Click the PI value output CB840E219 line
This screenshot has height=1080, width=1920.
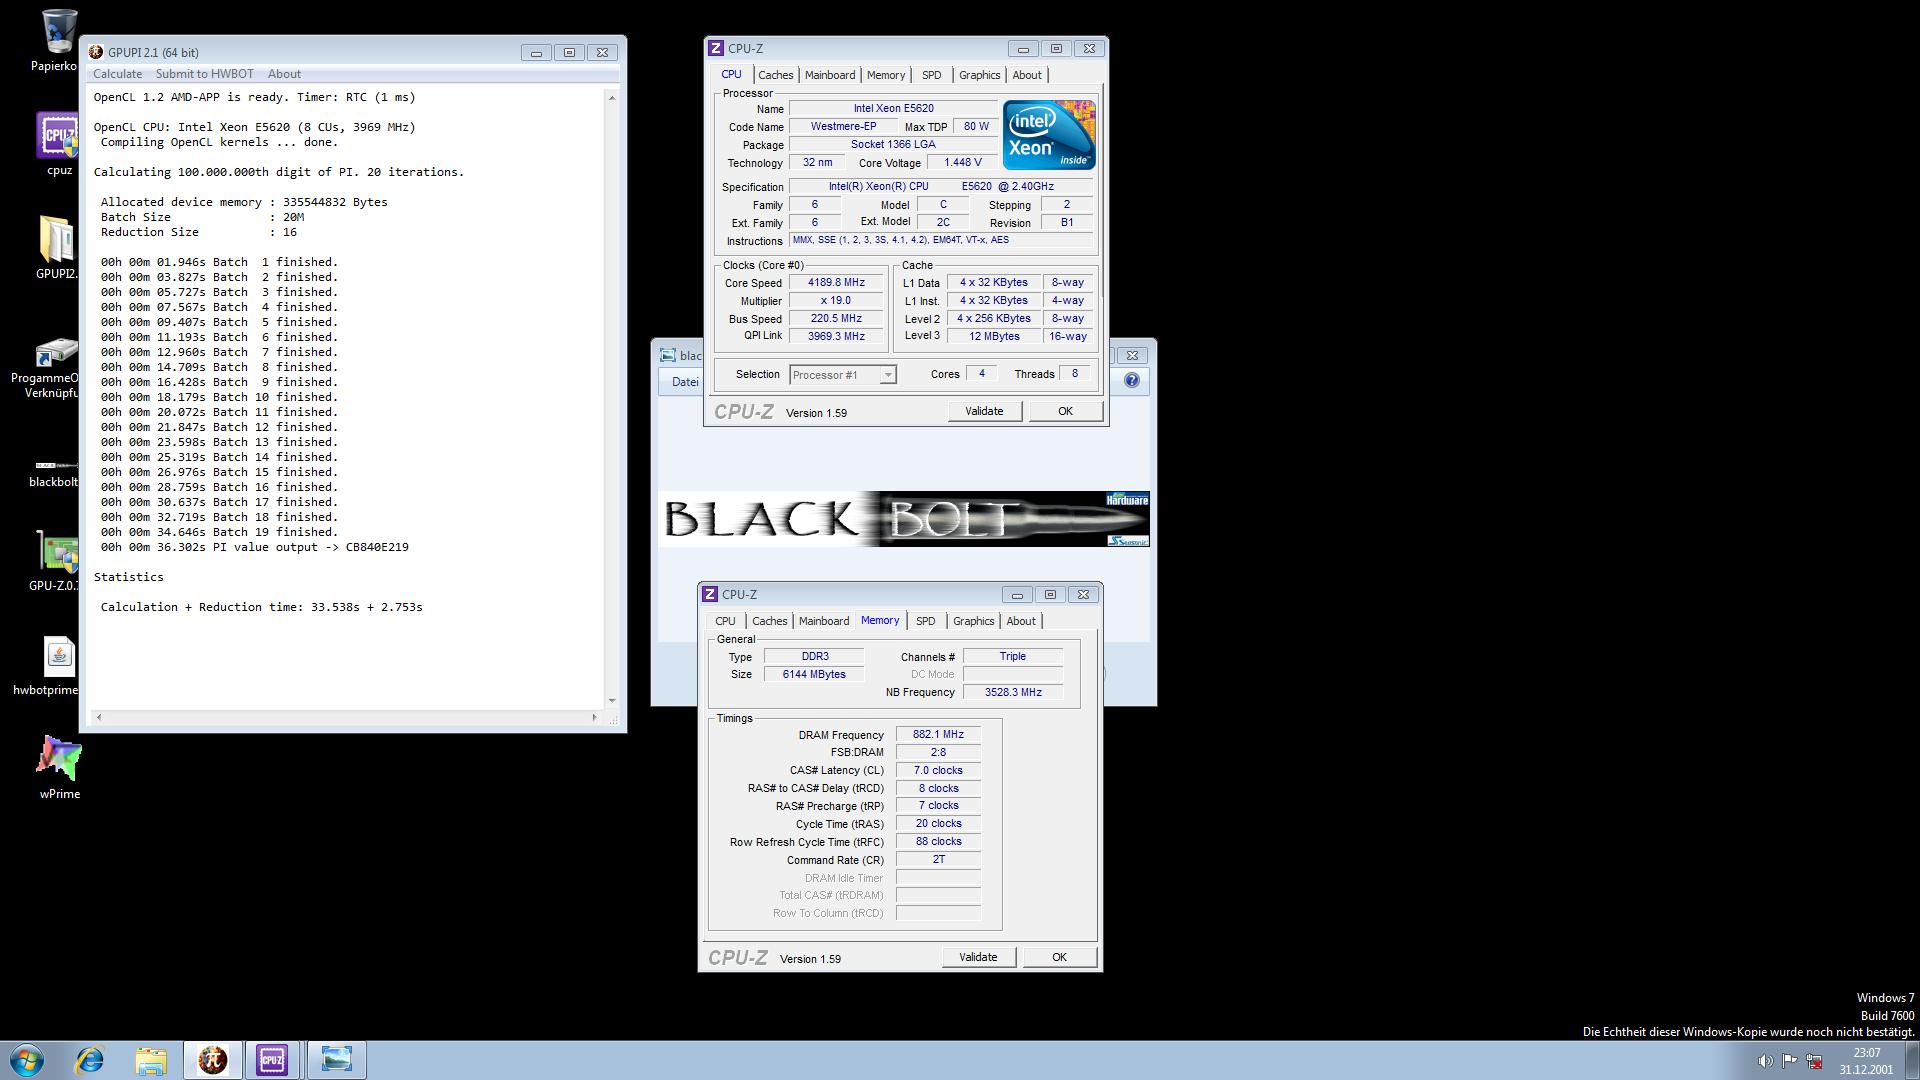[x=254, y=547]
